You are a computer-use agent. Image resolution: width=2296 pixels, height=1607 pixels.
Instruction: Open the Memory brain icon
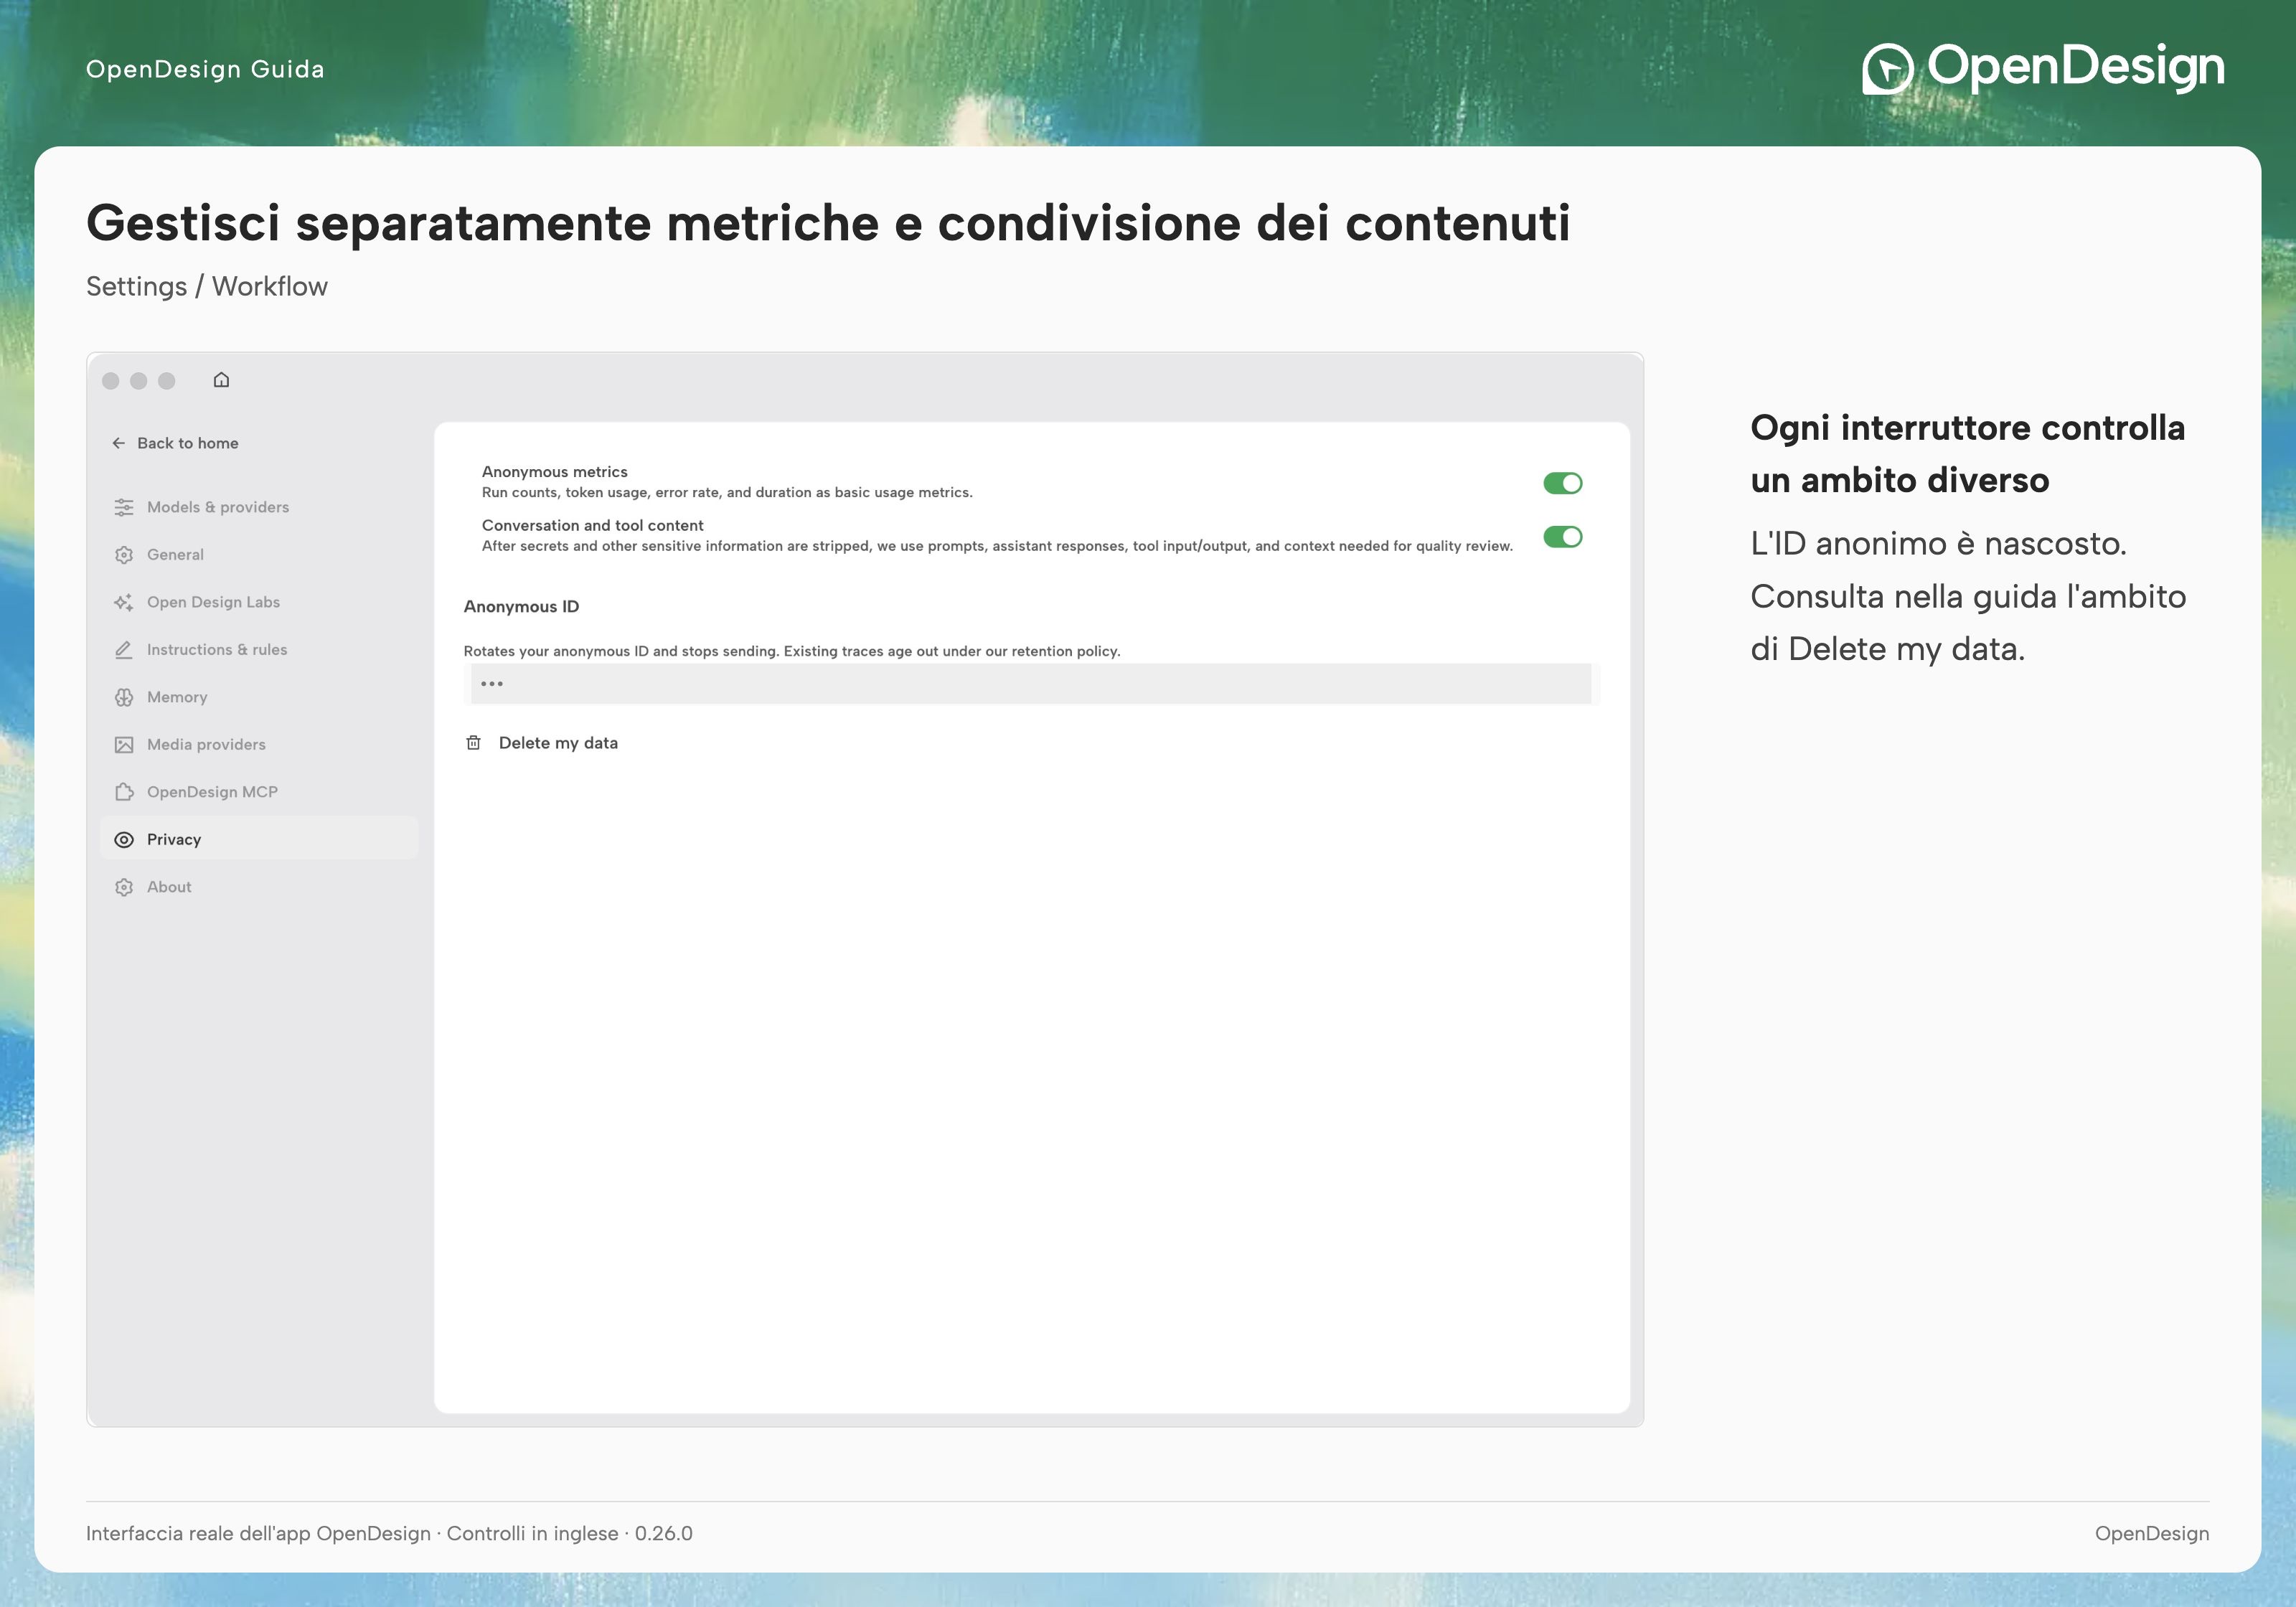(124, 697)
